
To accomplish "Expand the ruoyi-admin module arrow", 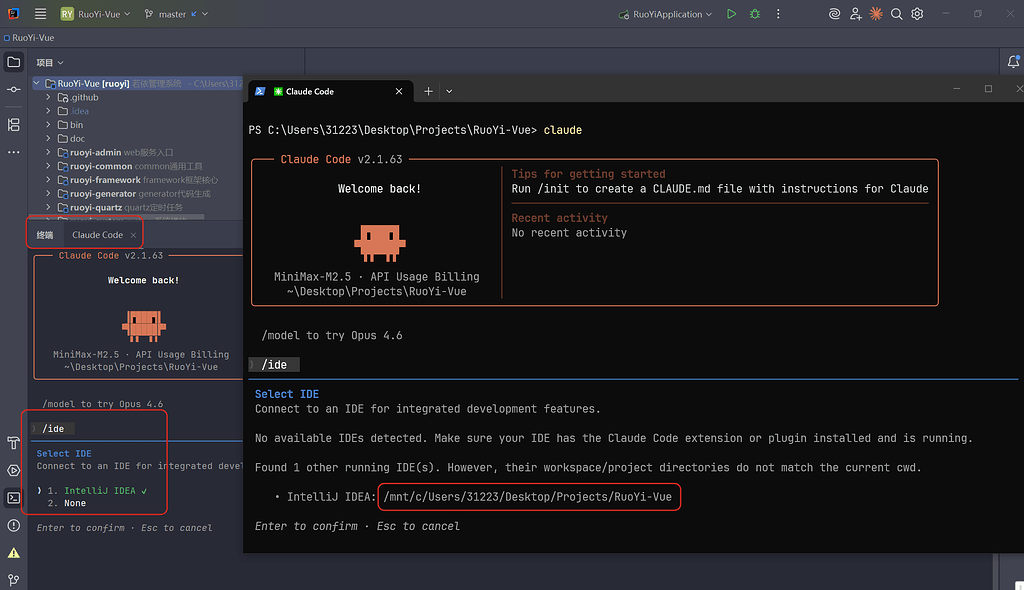I will click(48, 152).
